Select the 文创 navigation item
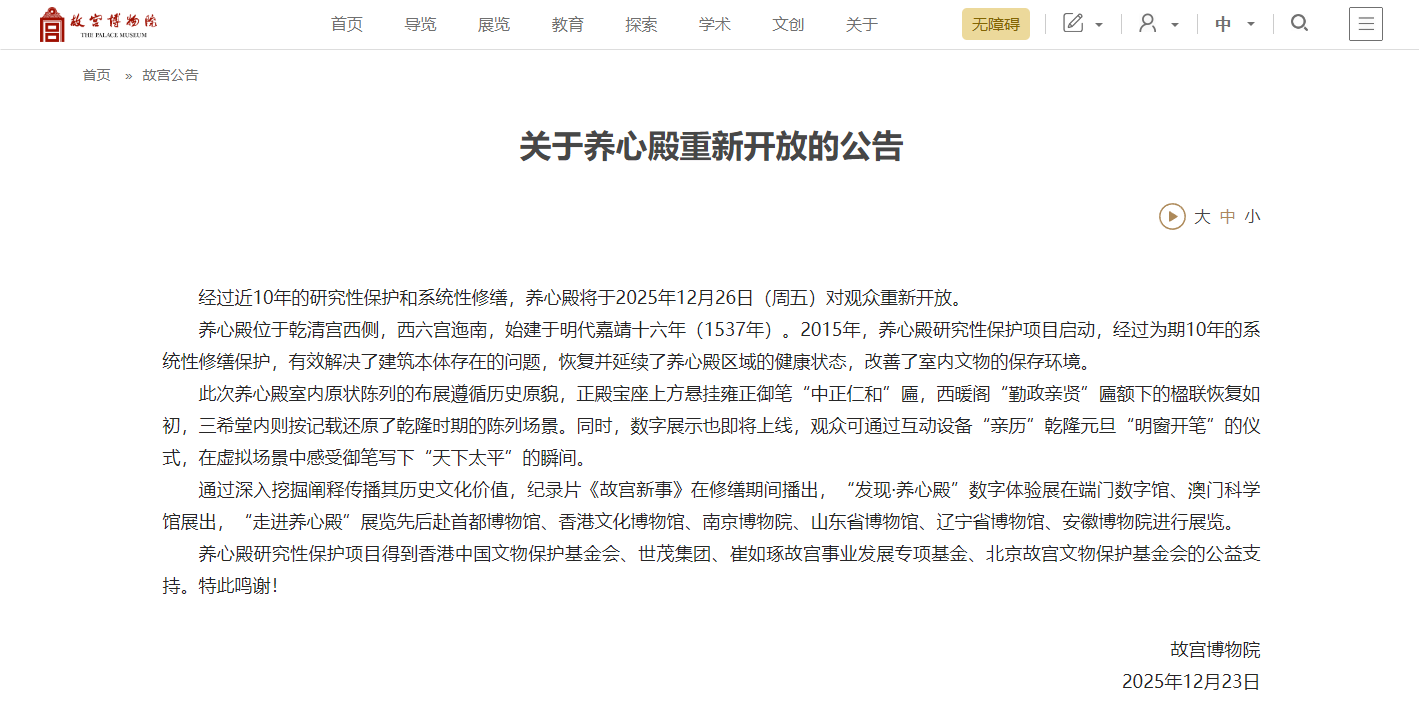Viewport: 1419px width, 706px height. [x=788, y=24]
